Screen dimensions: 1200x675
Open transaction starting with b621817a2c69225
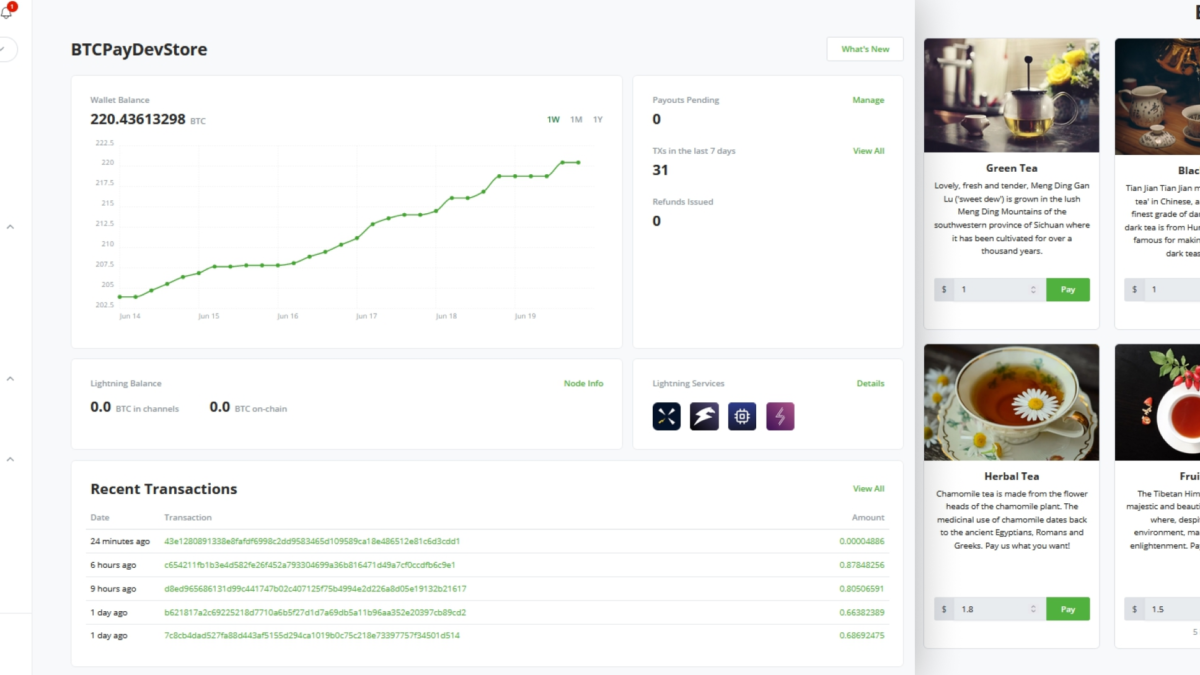point(315,612)
